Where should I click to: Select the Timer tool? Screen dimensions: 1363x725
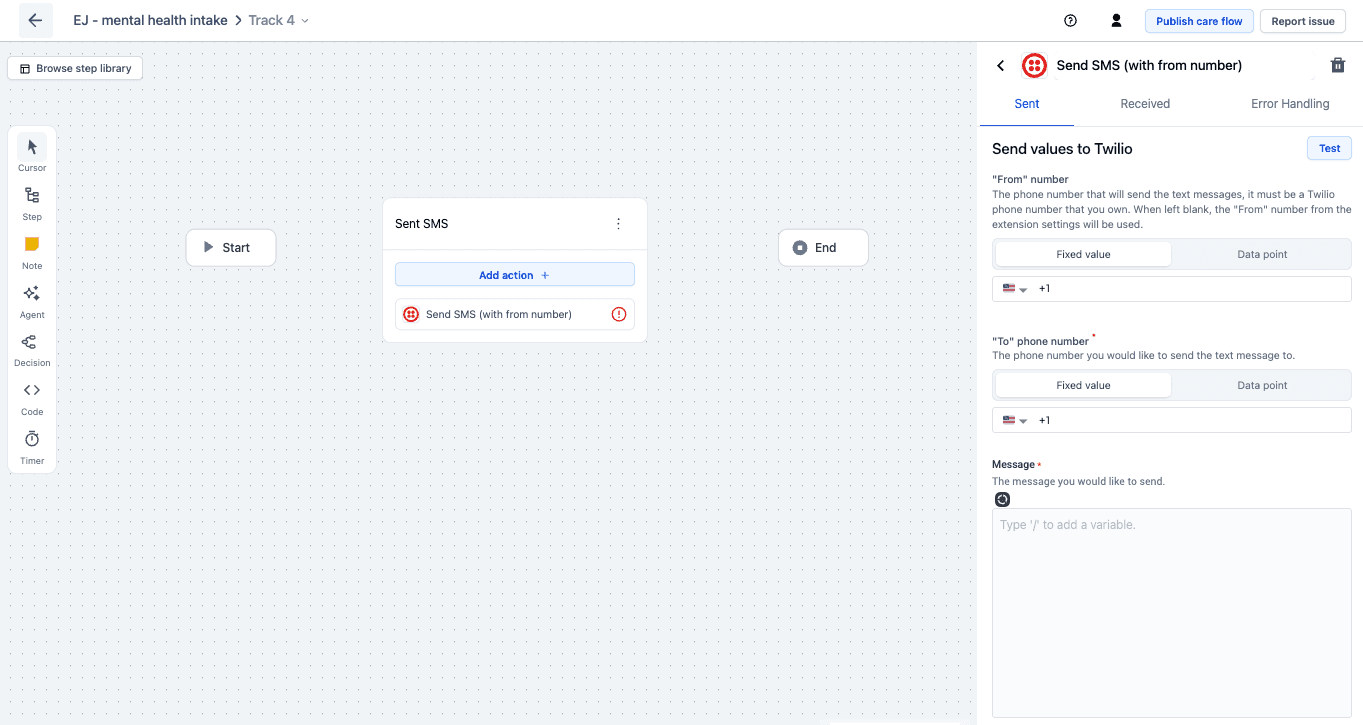point(32,447)
